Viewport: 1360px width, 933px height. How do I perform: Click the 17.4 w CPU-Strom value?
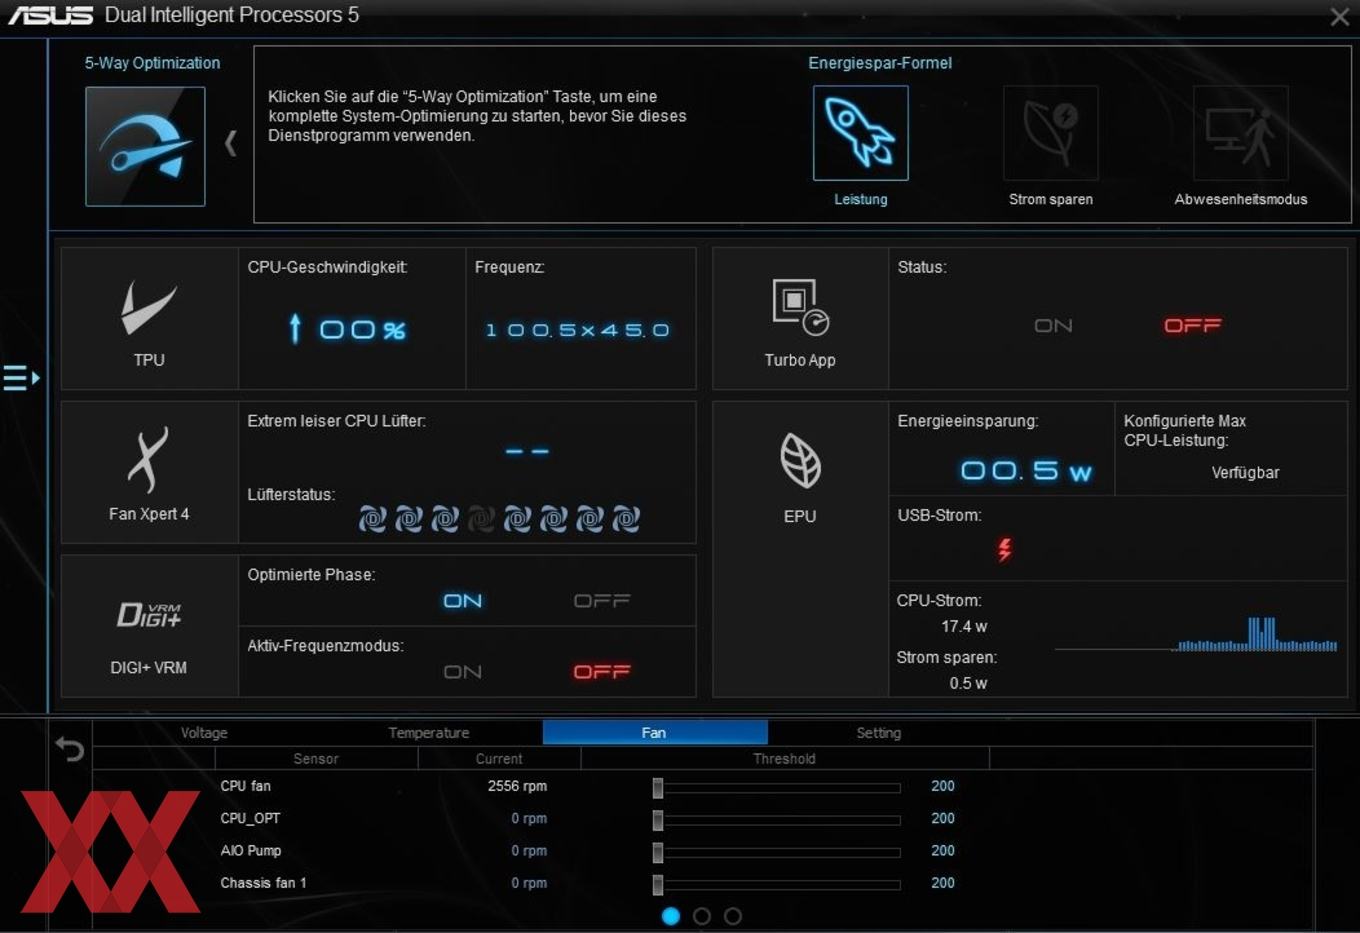[x=964, y=626]
